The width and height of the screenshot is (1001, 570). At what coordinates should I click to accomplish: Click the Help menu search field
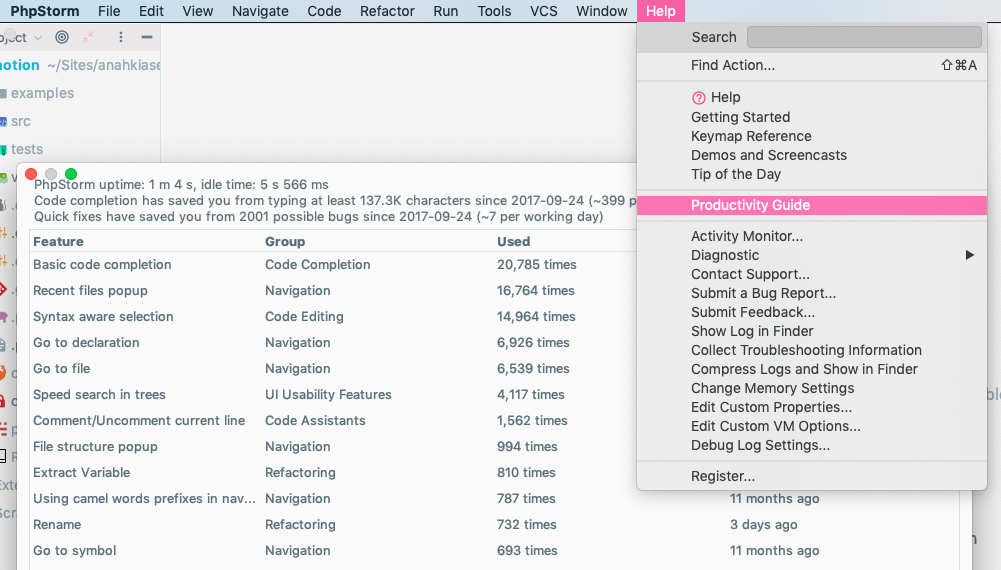(864, 37)
